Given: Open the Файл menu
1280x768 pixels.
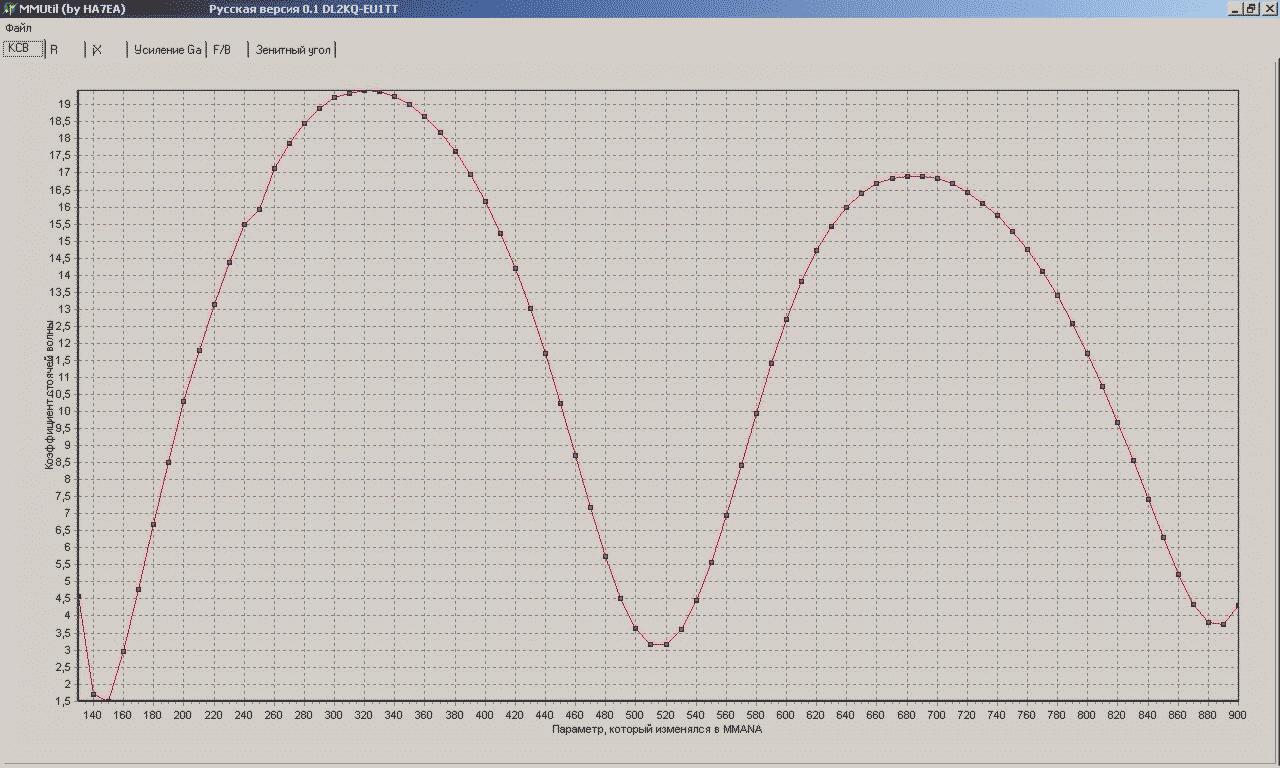Looking at the screenshot, I should (x=18, y=28).
